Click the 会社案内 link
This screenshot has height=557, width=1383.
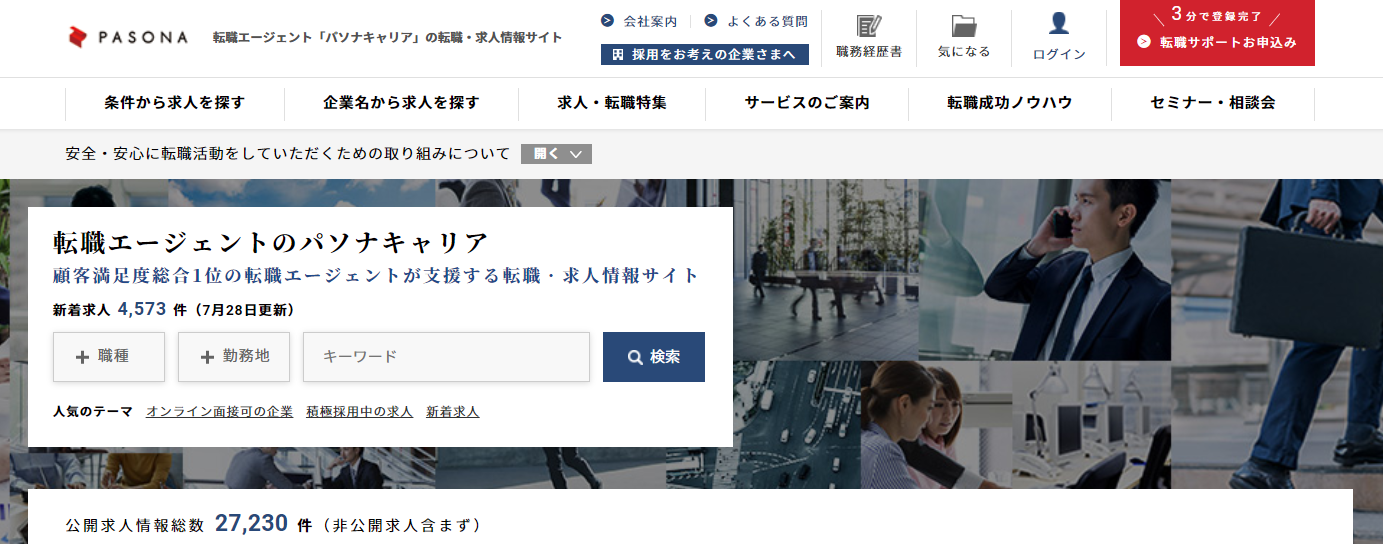tap(650, 20)
